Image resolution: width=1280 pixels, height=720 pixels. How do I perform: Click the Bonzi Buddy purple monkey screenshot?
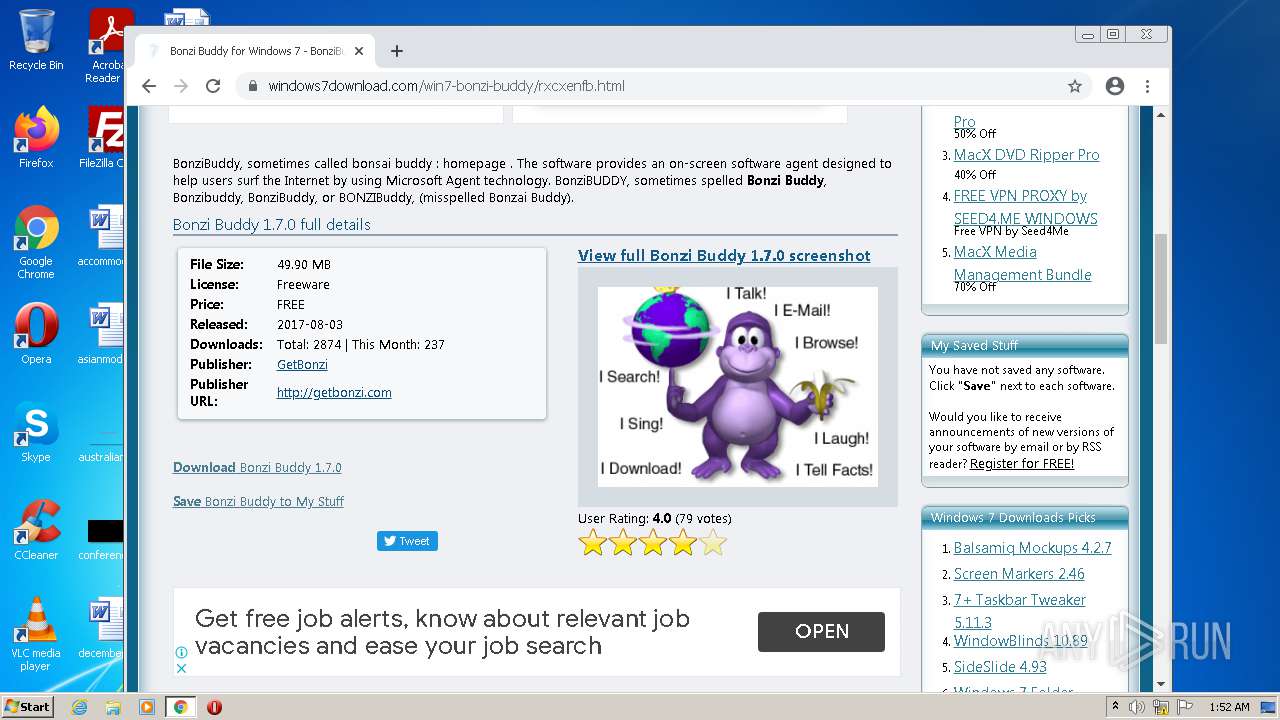point(738,387)
